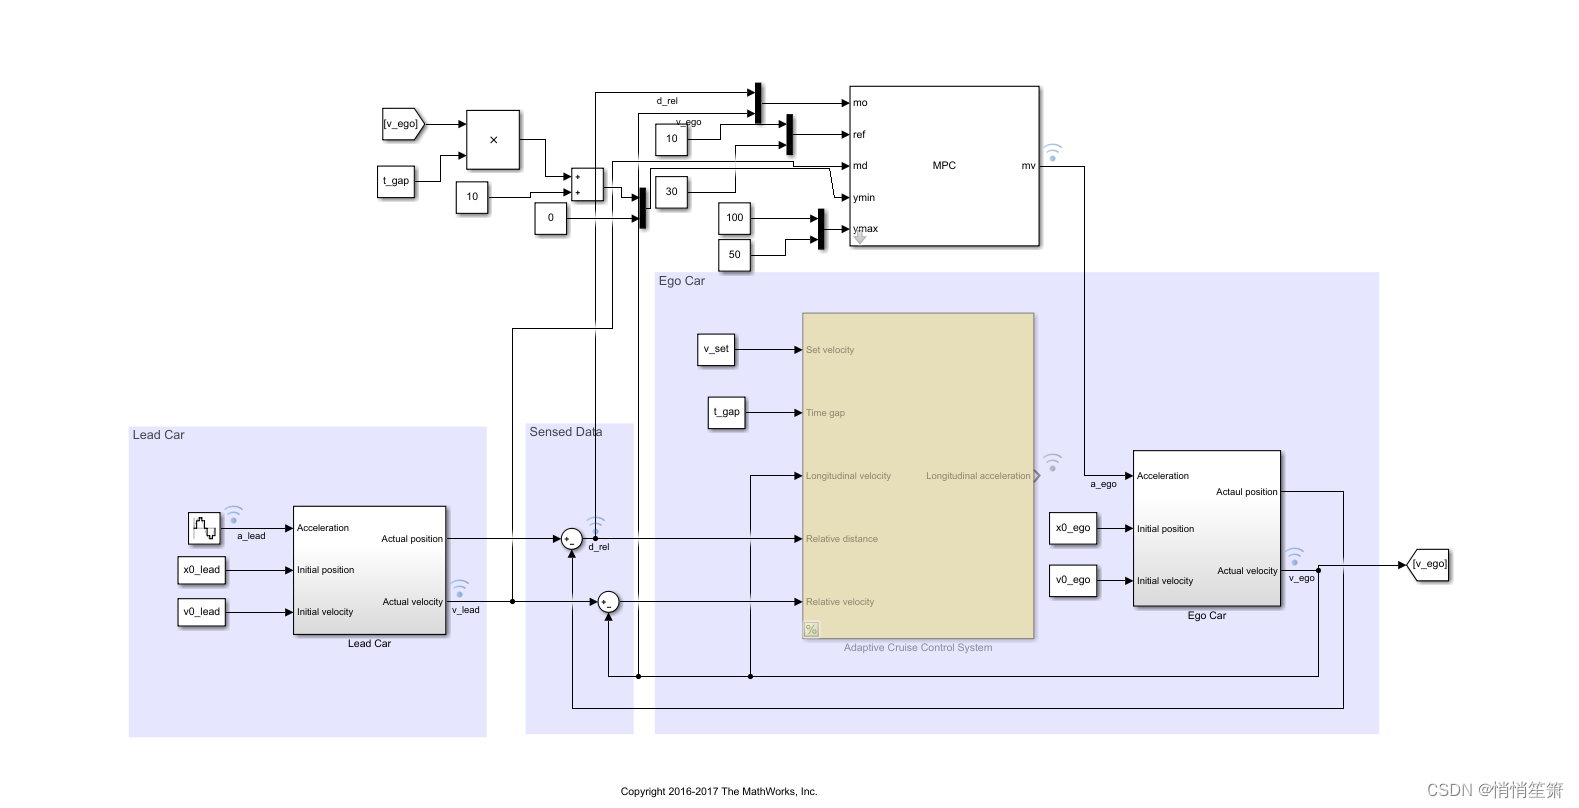Image resolution: width=1579 pixels, height=808 pixels.
Task: Select the t_gap constant feeding the Product block
Action: pos(396,181)
